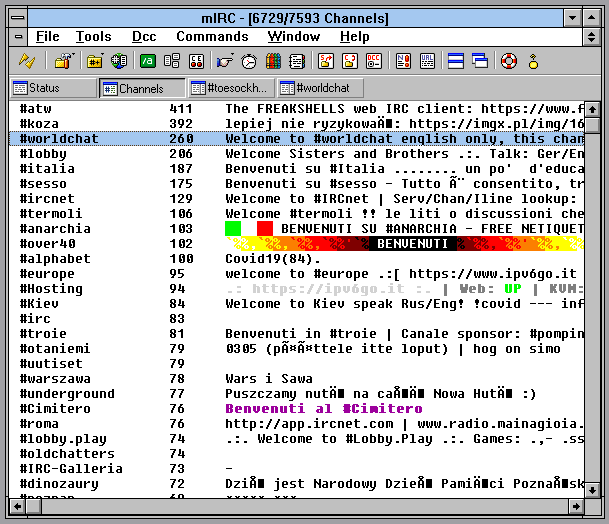Screen dimensions: 609x524
Task: Open the File menu
Action: pyautogui.click(x=47, y=37)
